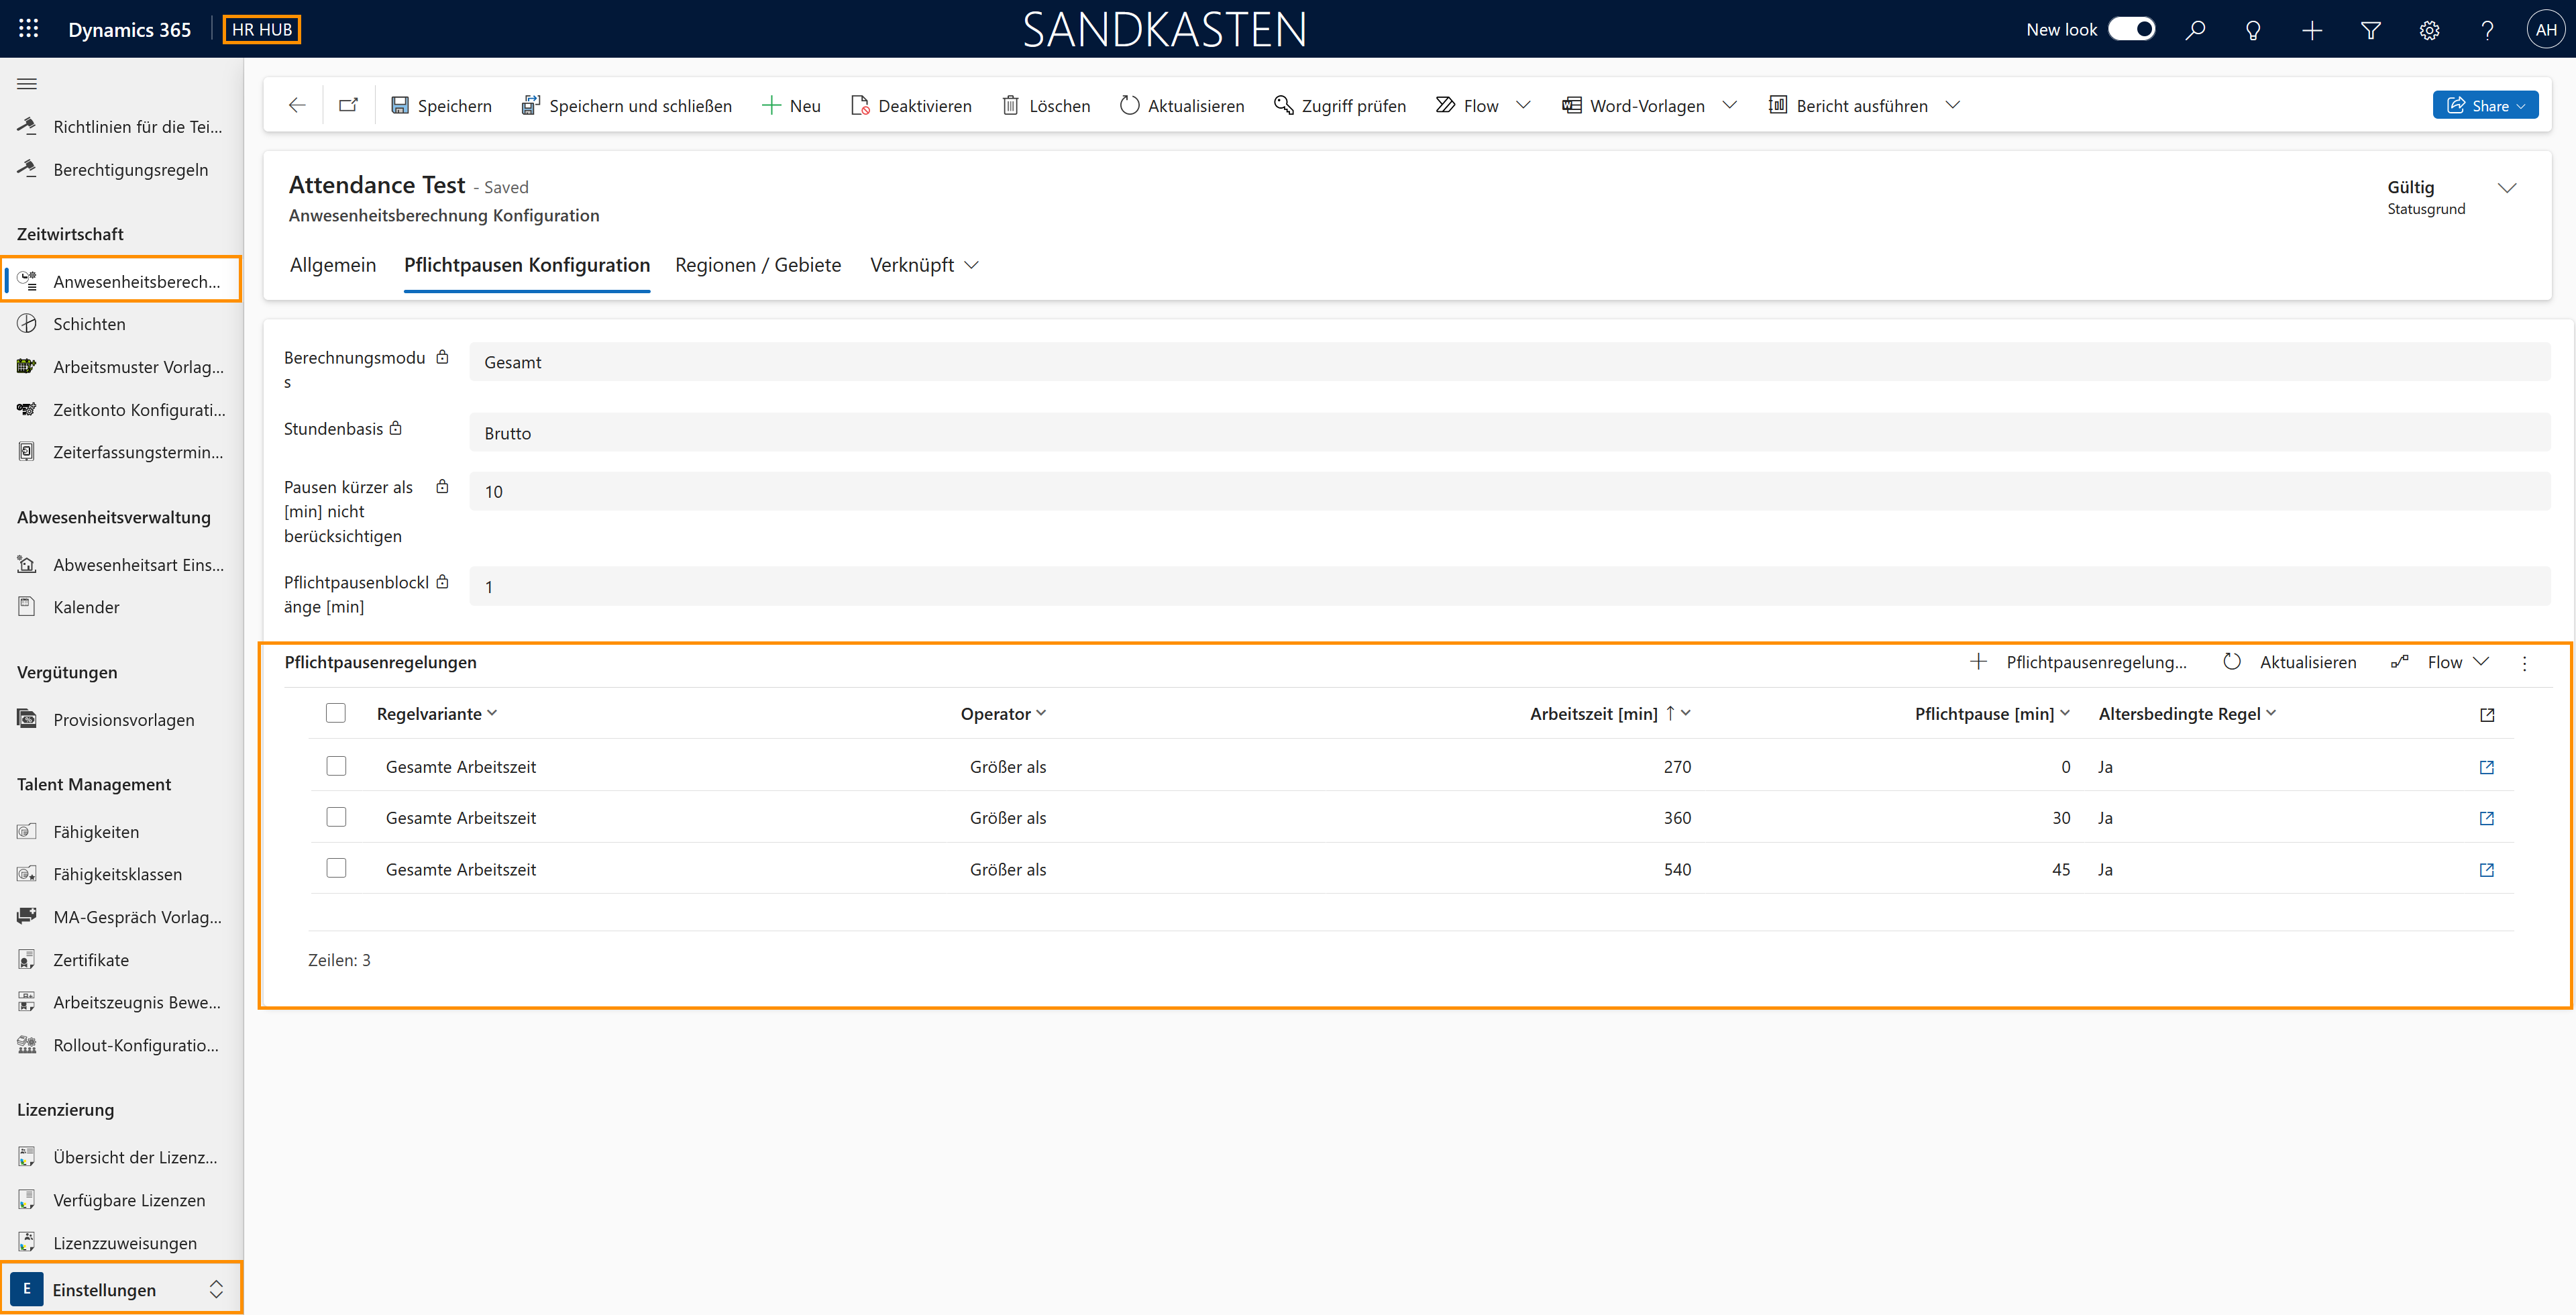The height and width of the screenshot is (1315, 2576).
Task: Click the lightbulb assistant icon
Action: click(2253, 30)
